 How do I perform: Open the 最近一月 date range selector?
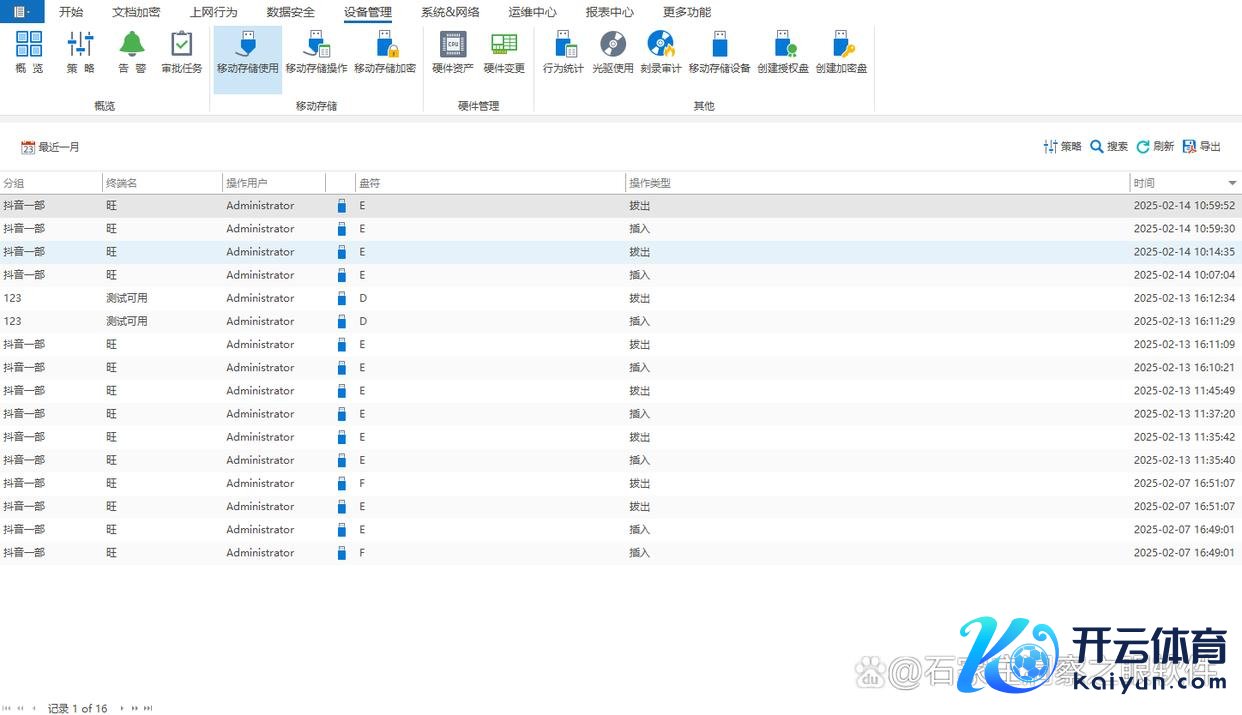coord(51,147)
